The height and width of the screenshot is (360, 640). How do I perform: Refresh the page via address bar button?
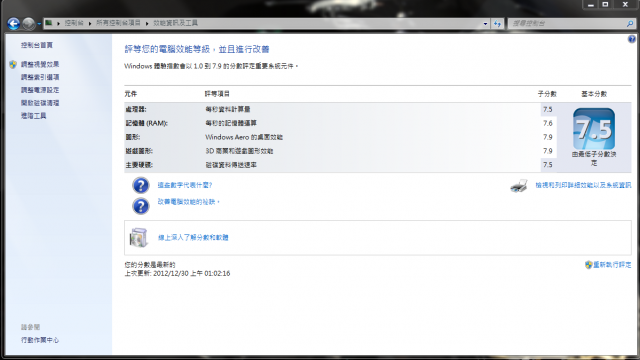pos(497,24)
